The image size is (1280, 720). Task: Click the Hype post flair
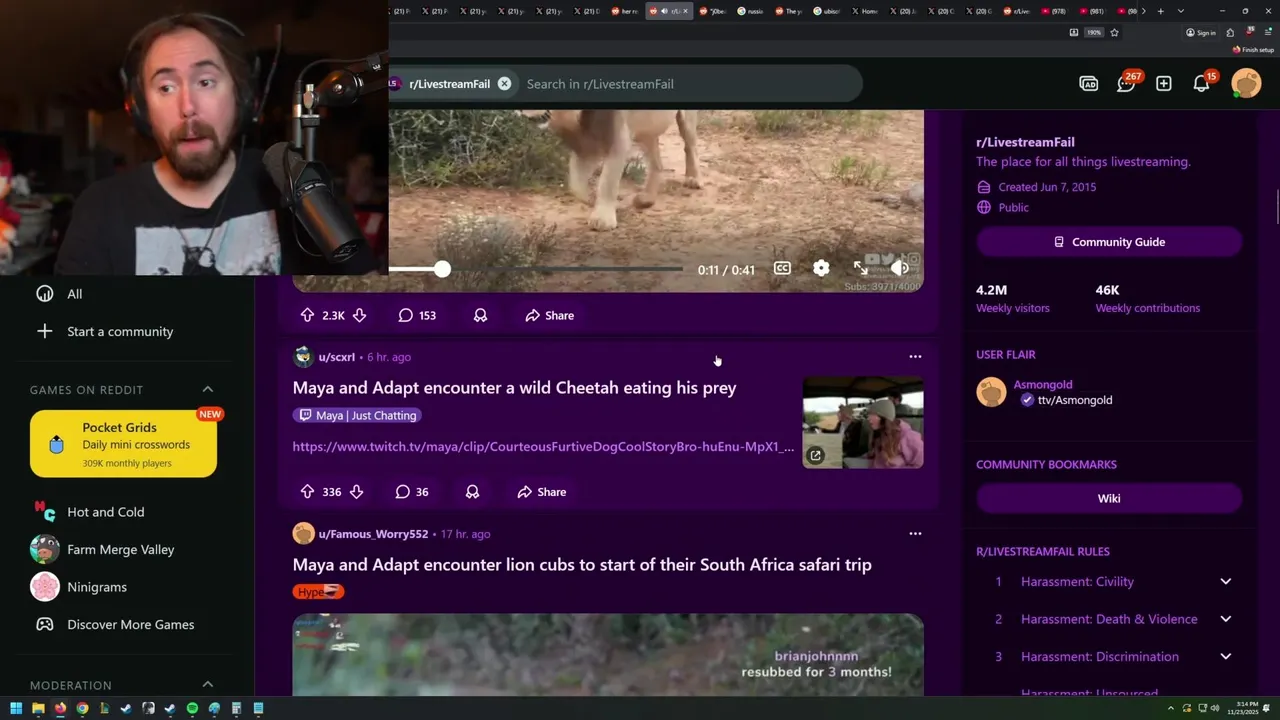(x=318, y=592)
